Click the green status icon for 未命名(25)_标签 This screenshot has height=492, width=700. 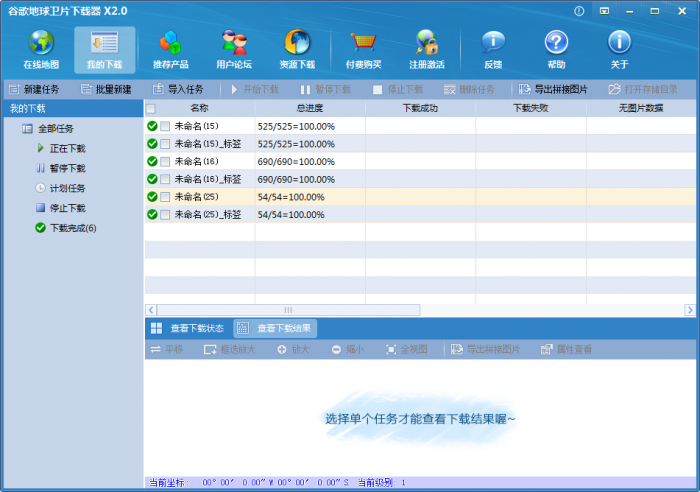pyautogui.click(x=152, y=214)
